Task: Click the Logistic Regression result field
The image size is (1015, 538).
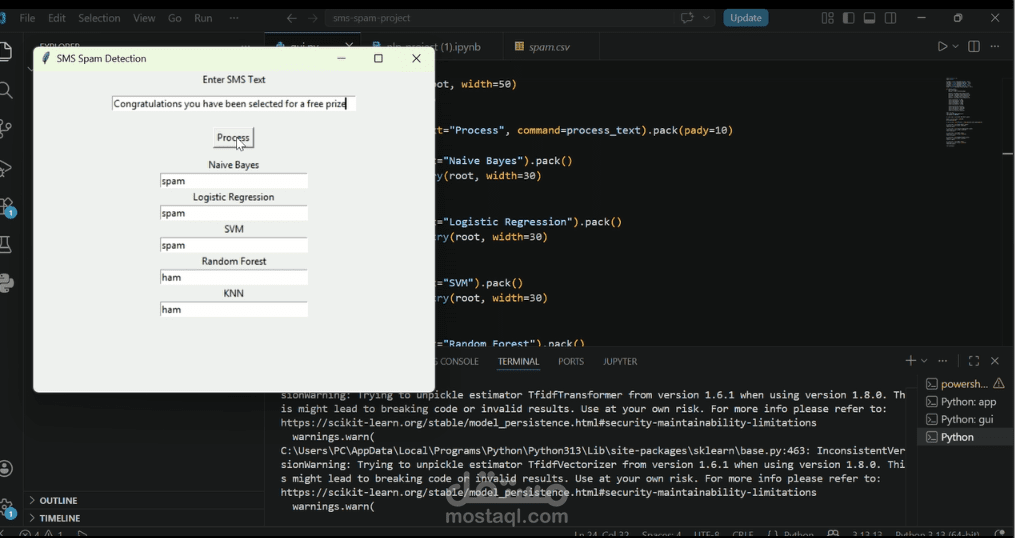Action: (x=234, y=213)
